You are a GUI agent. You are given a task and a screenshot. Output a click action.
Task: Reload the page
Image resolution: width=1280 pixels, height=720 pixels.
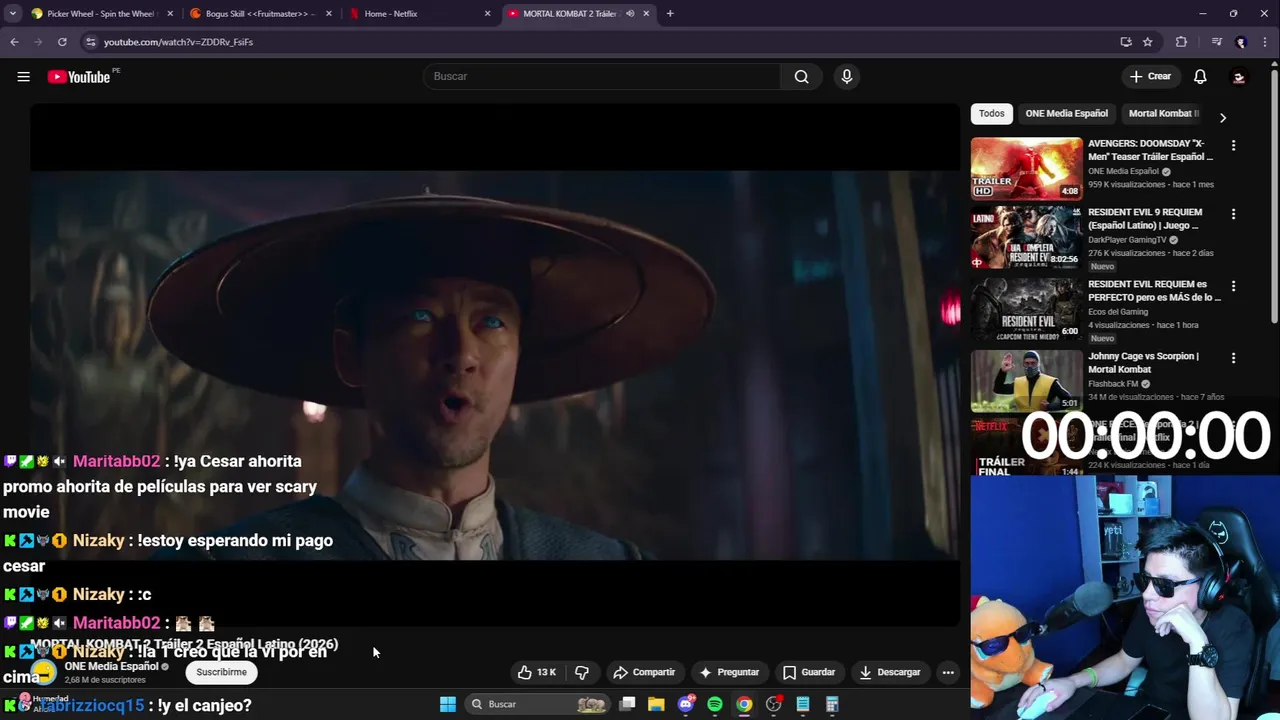(62, 42)
